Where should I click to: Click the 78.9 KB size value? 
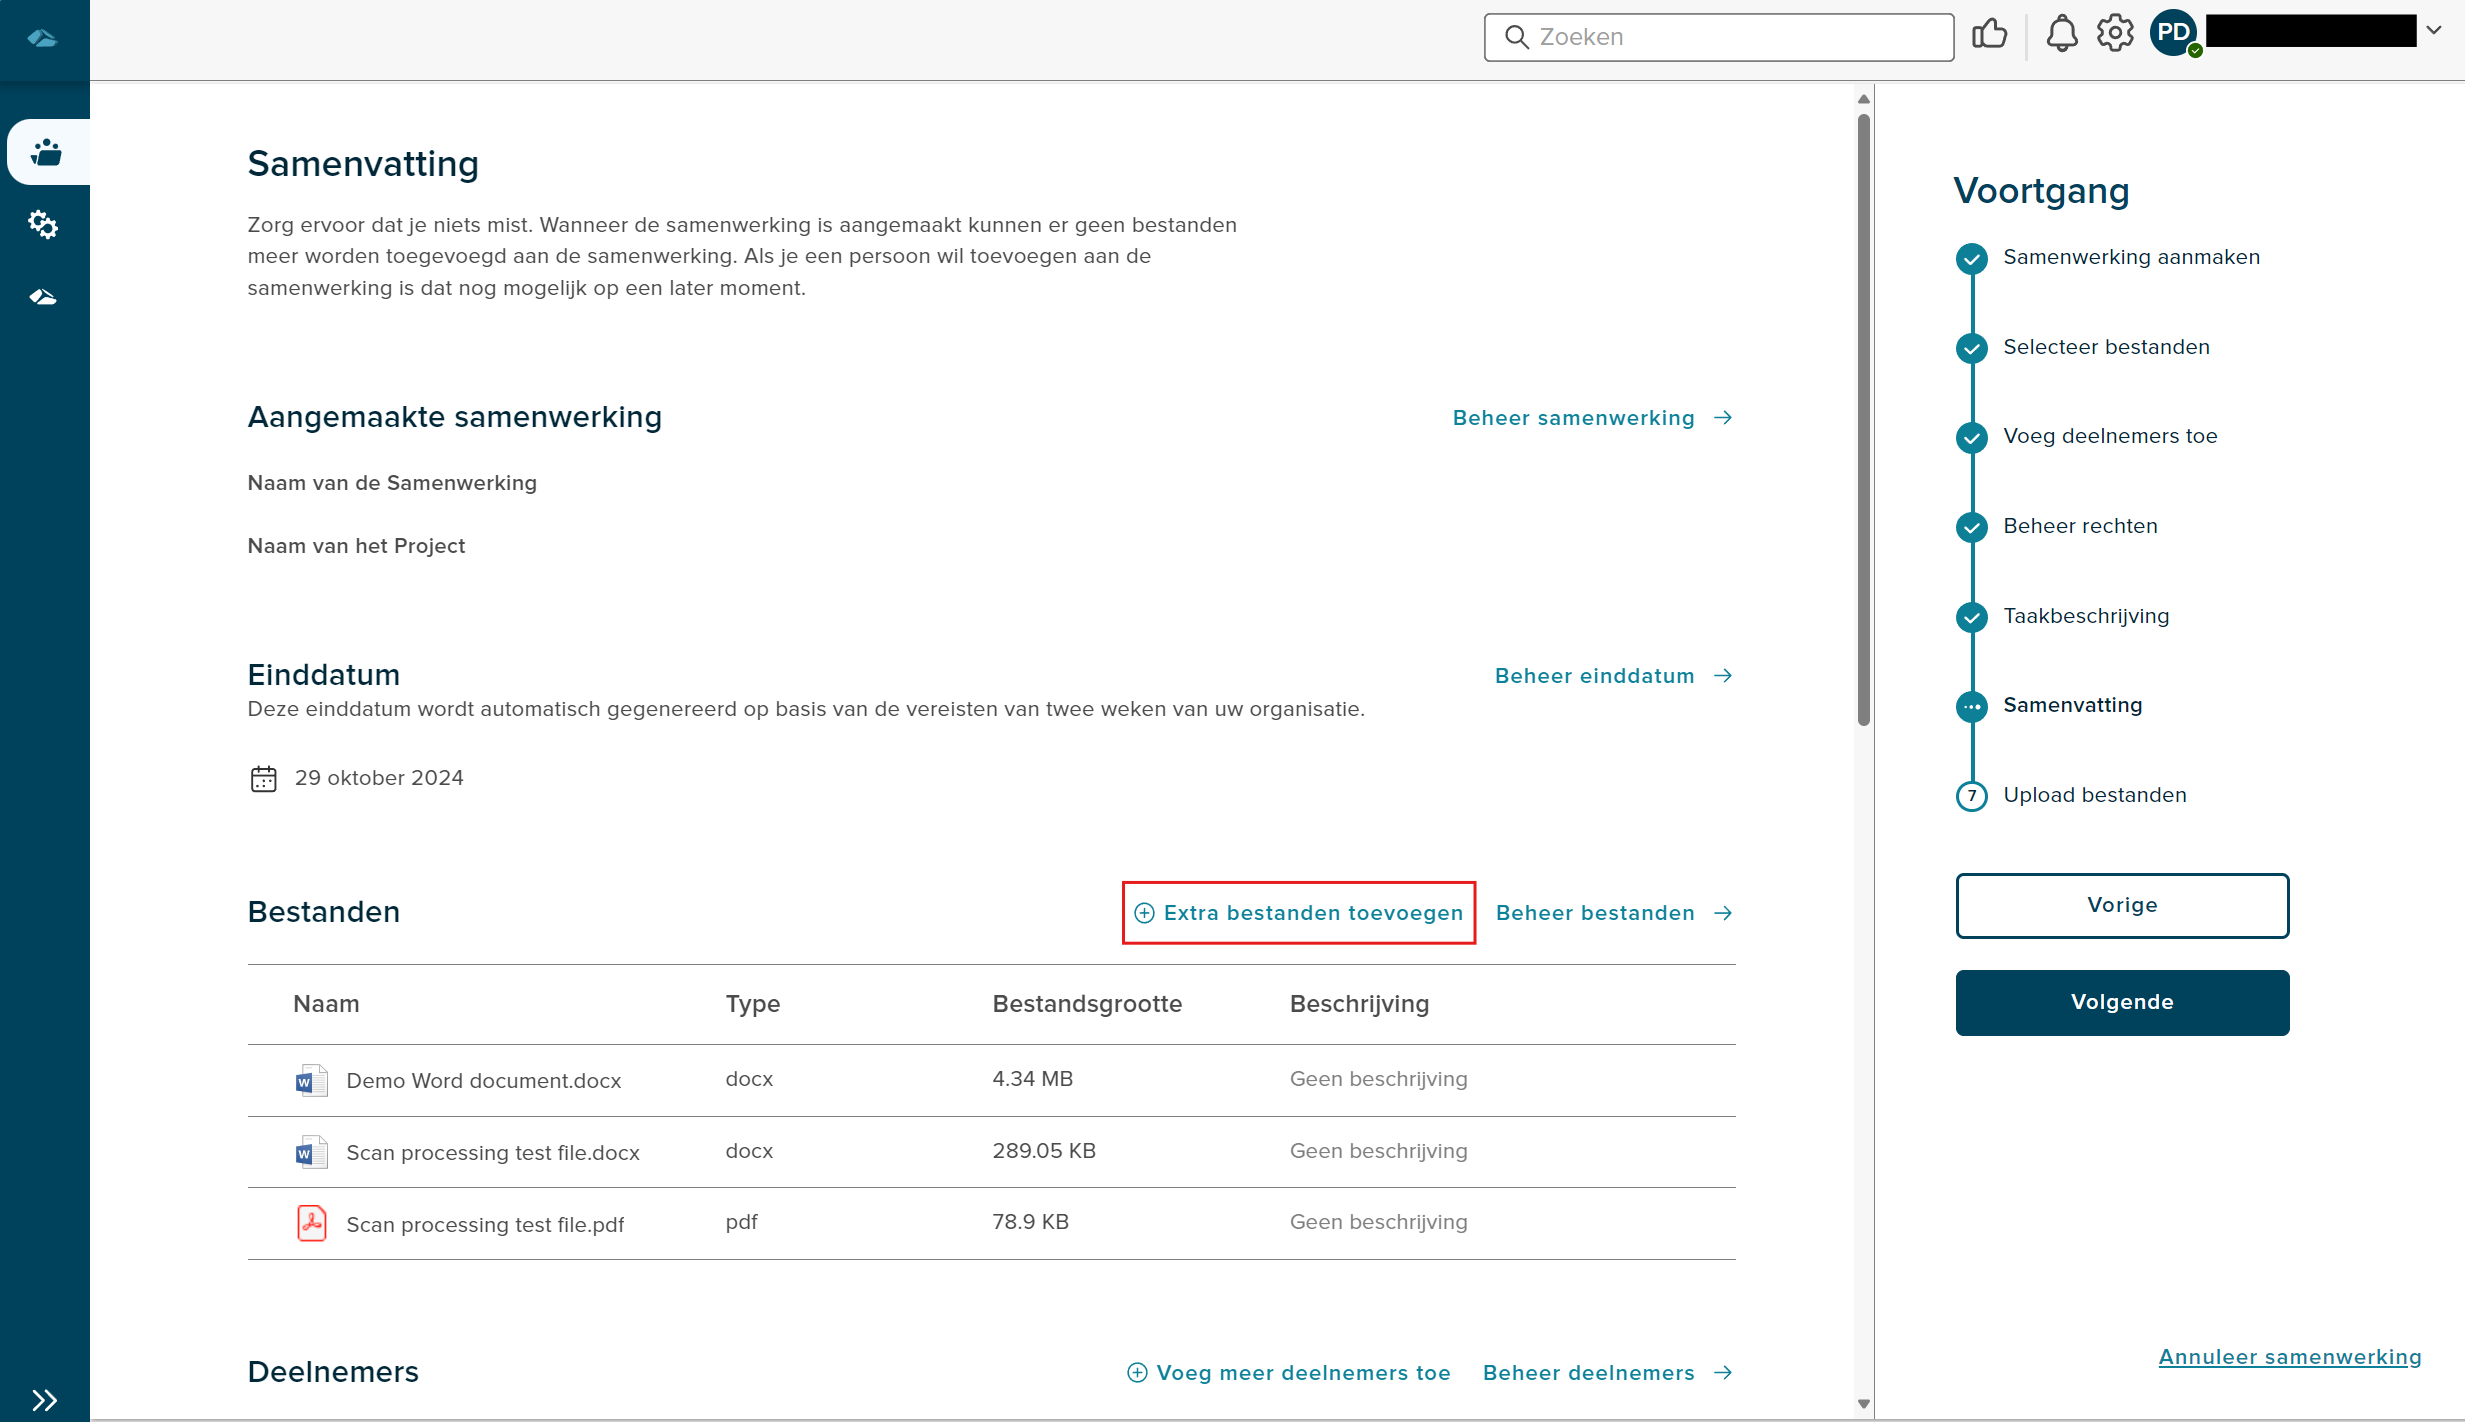coord(1030,1222)
